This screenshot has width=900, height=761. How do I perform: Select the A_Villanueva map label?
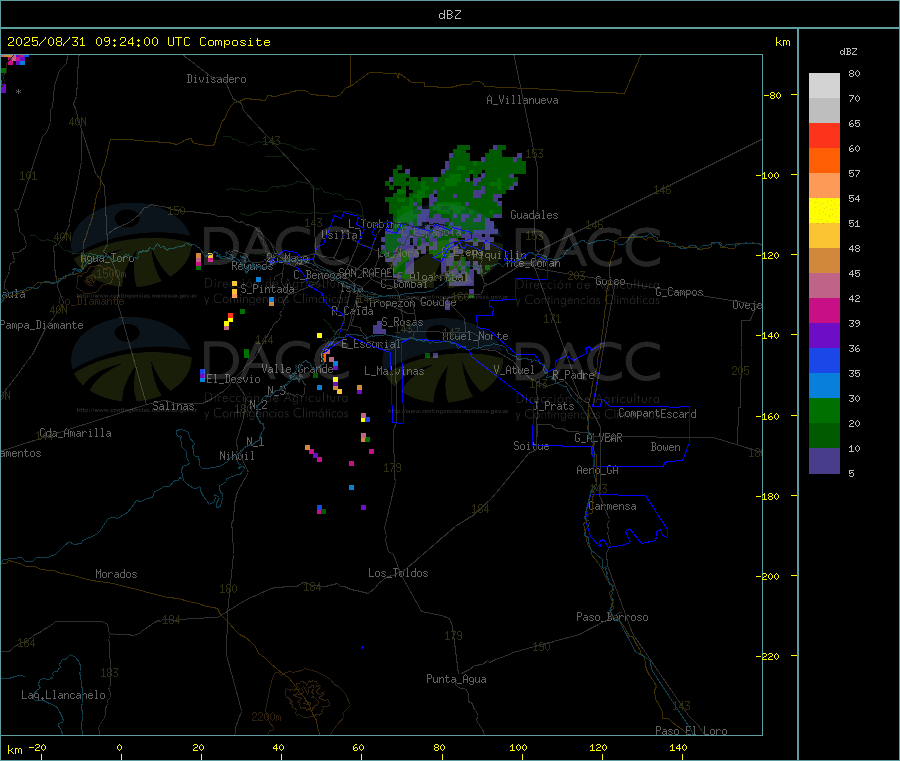(522, 100)
